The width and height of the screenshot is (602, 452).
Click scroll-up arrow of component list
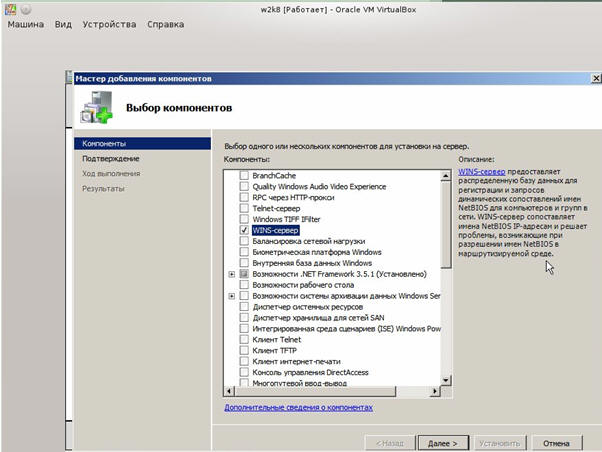pyautogui.click(x=445, y=176)
